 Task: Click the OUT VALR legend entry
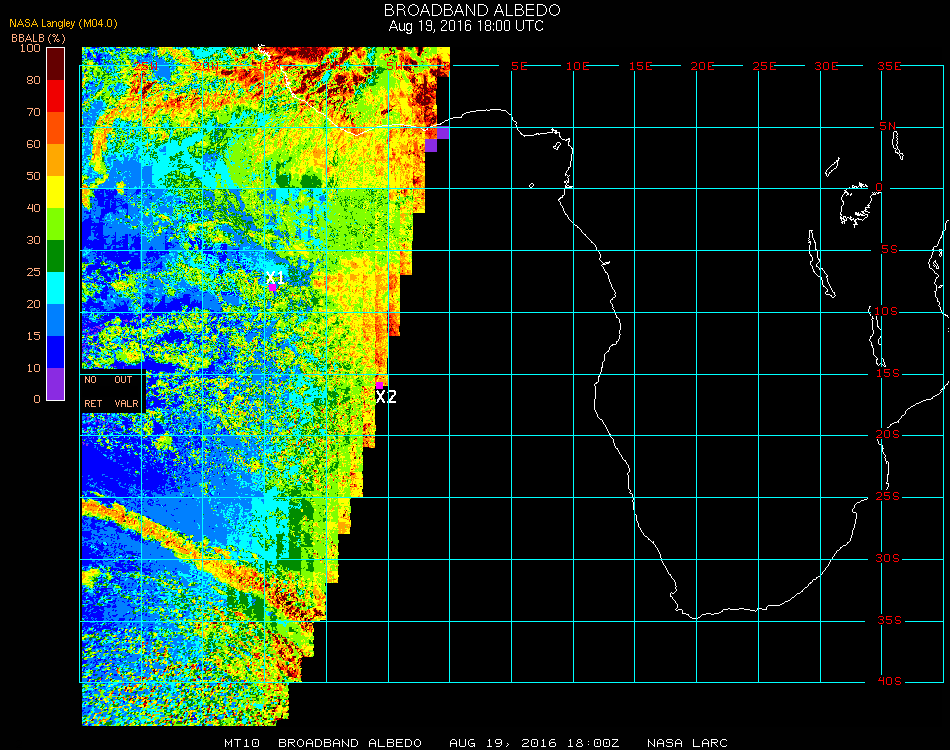click(125, 392)
